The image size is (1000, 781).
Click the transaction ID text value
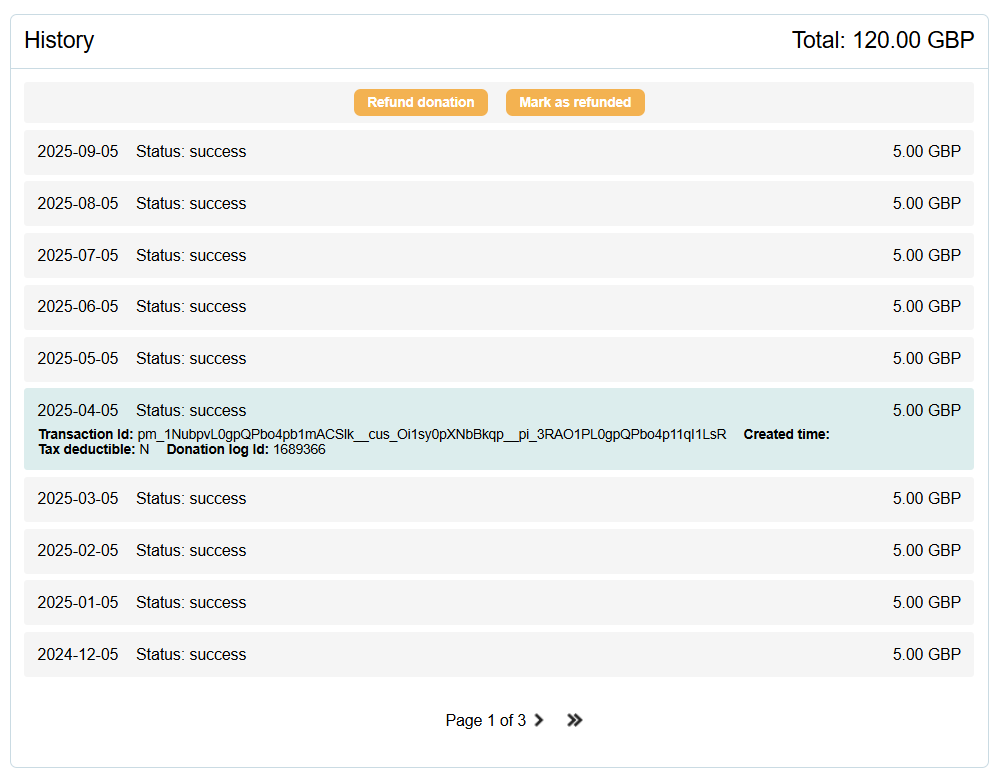[x=432, y=434]
